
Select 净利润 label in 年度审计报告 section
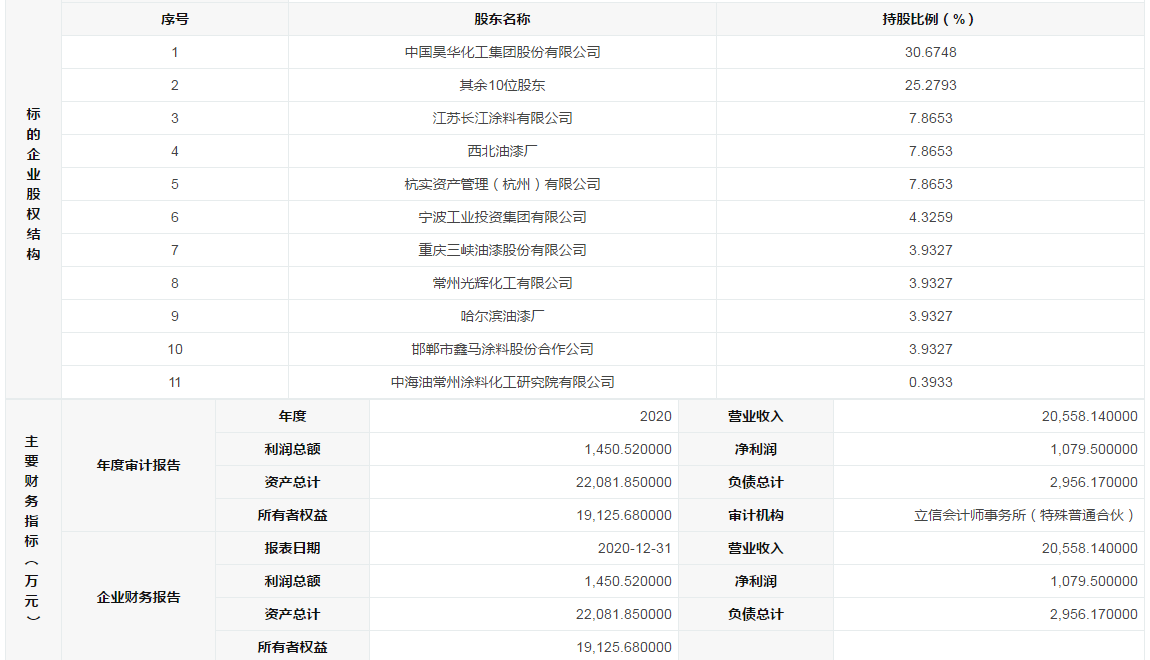(755, 449)
